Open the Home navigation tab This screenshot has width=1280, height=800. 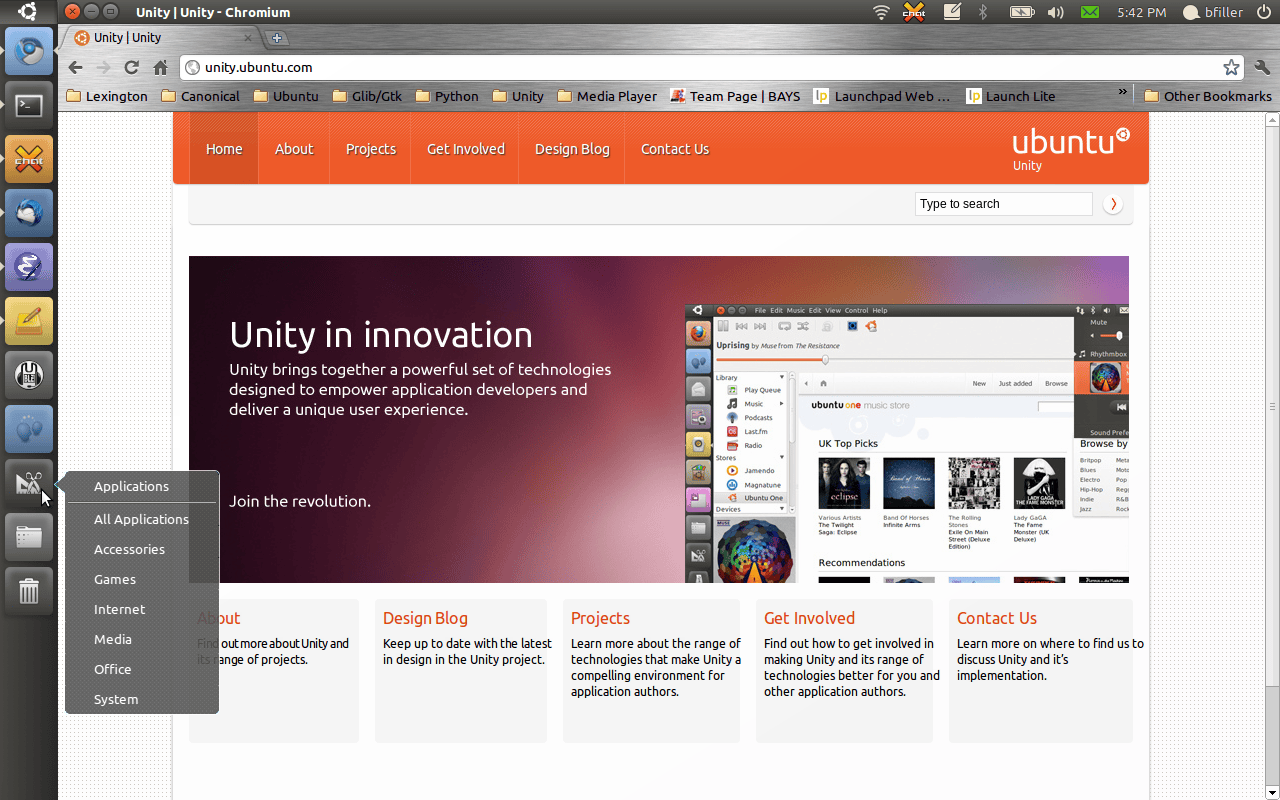tap(224, 149)
